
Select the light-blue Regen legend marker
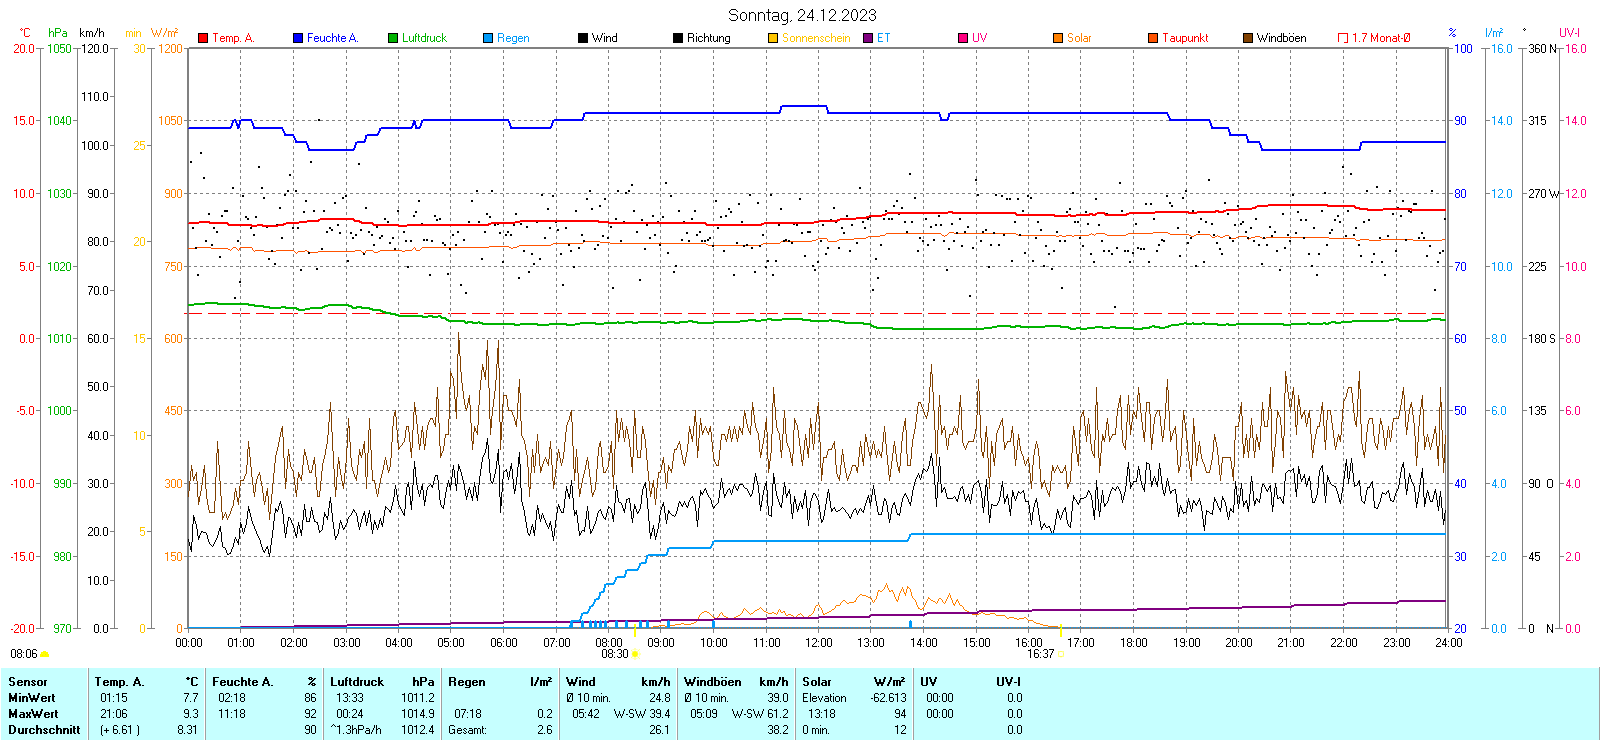[488, 38]
